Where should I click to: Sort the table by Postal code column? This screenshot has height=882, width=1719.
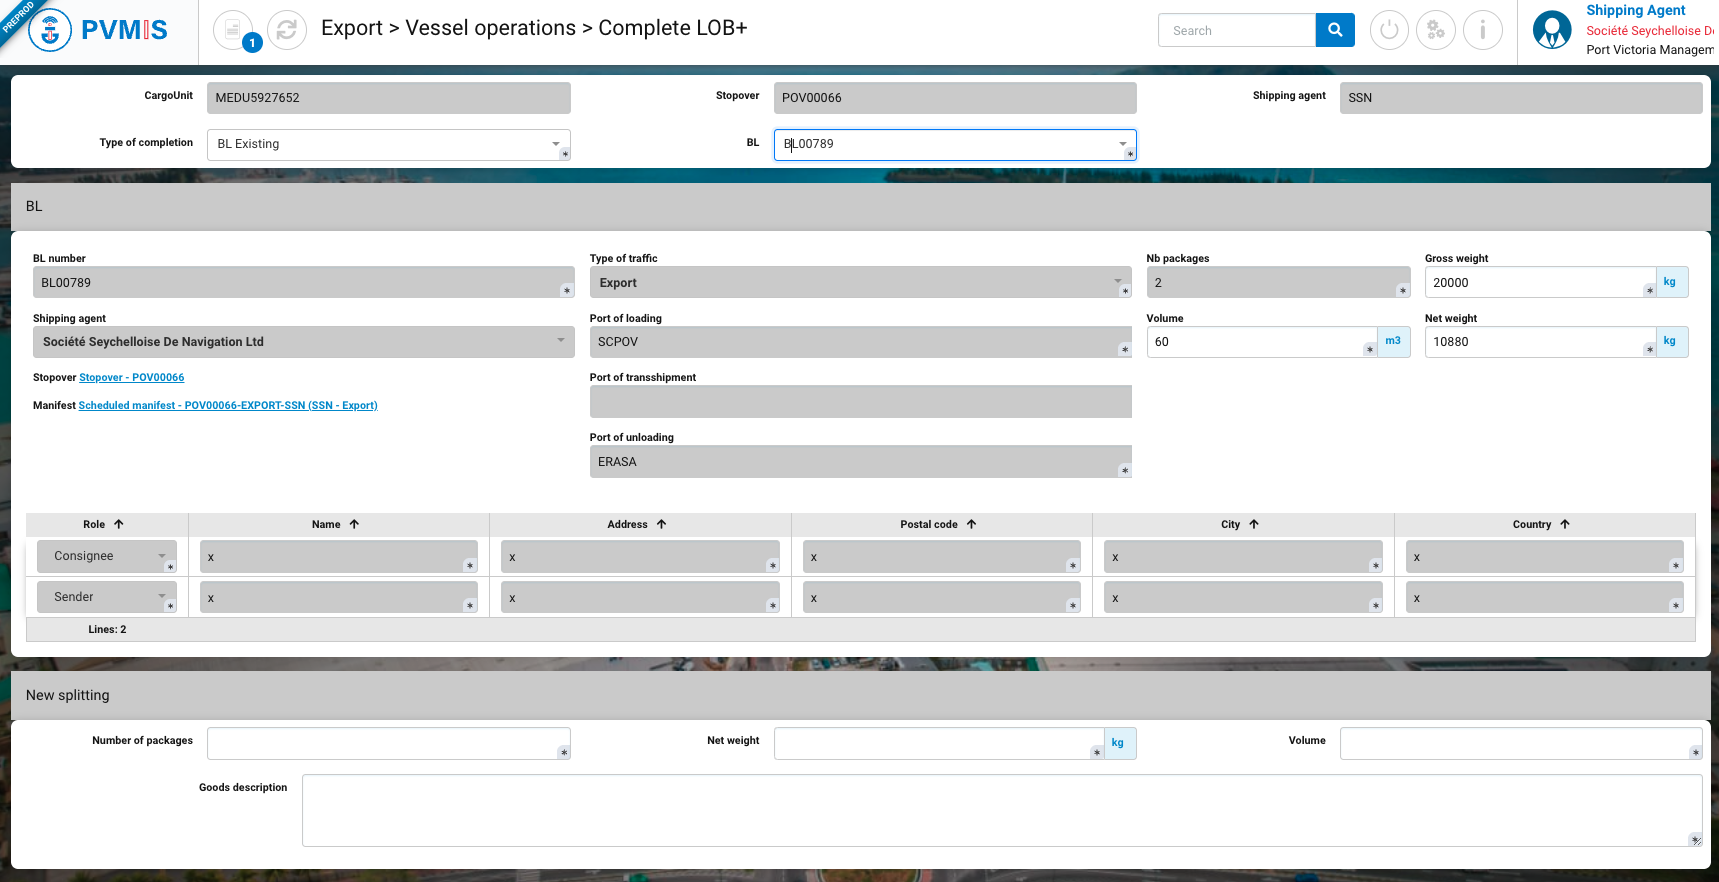point(938,524)
